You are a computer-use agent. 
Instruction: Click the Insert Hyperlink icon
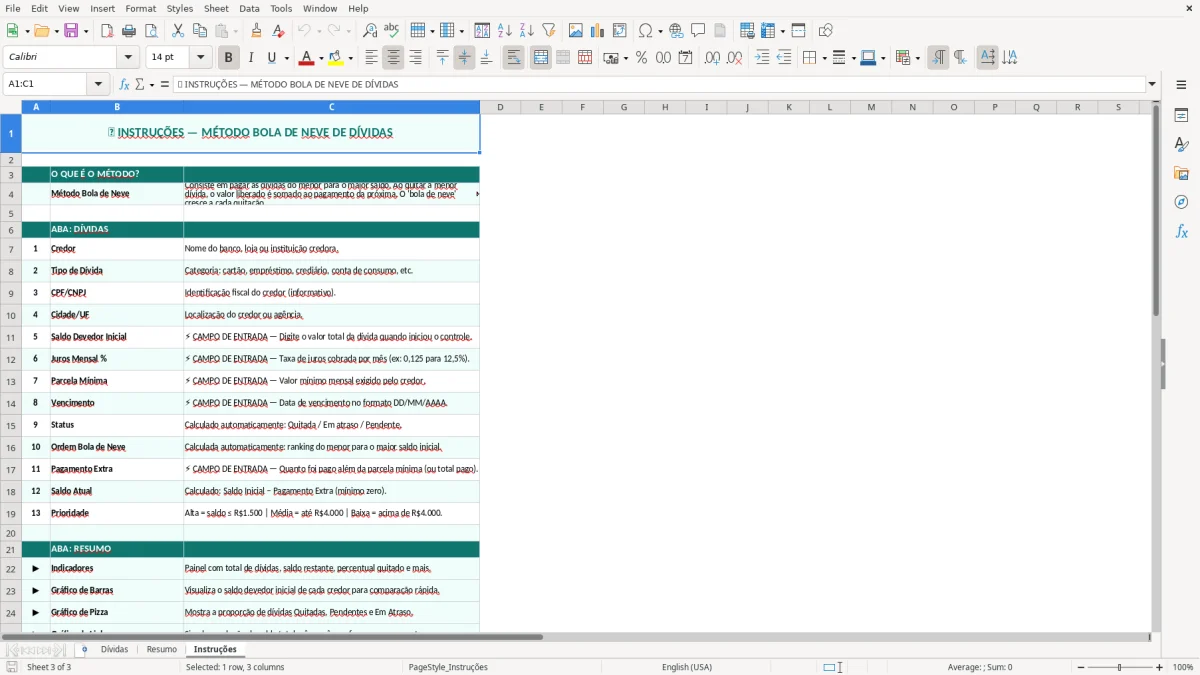676,31
